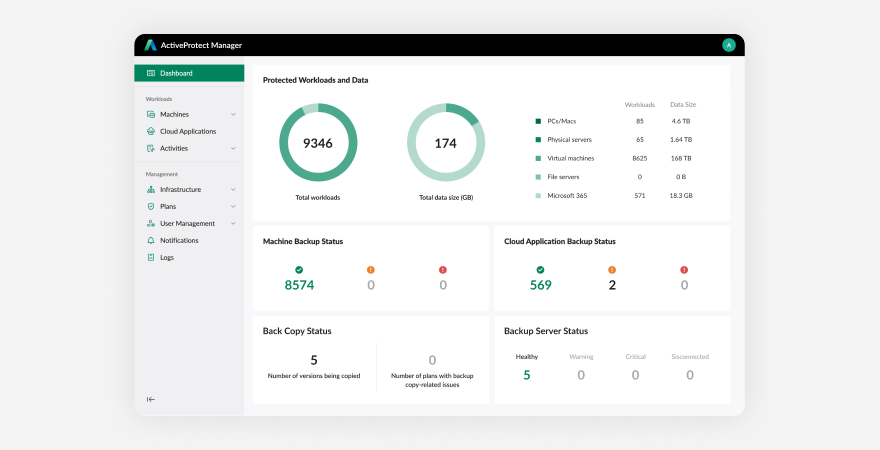Open the 569 successful cloud backups count
880x450 pixels.
click(540, 285)
